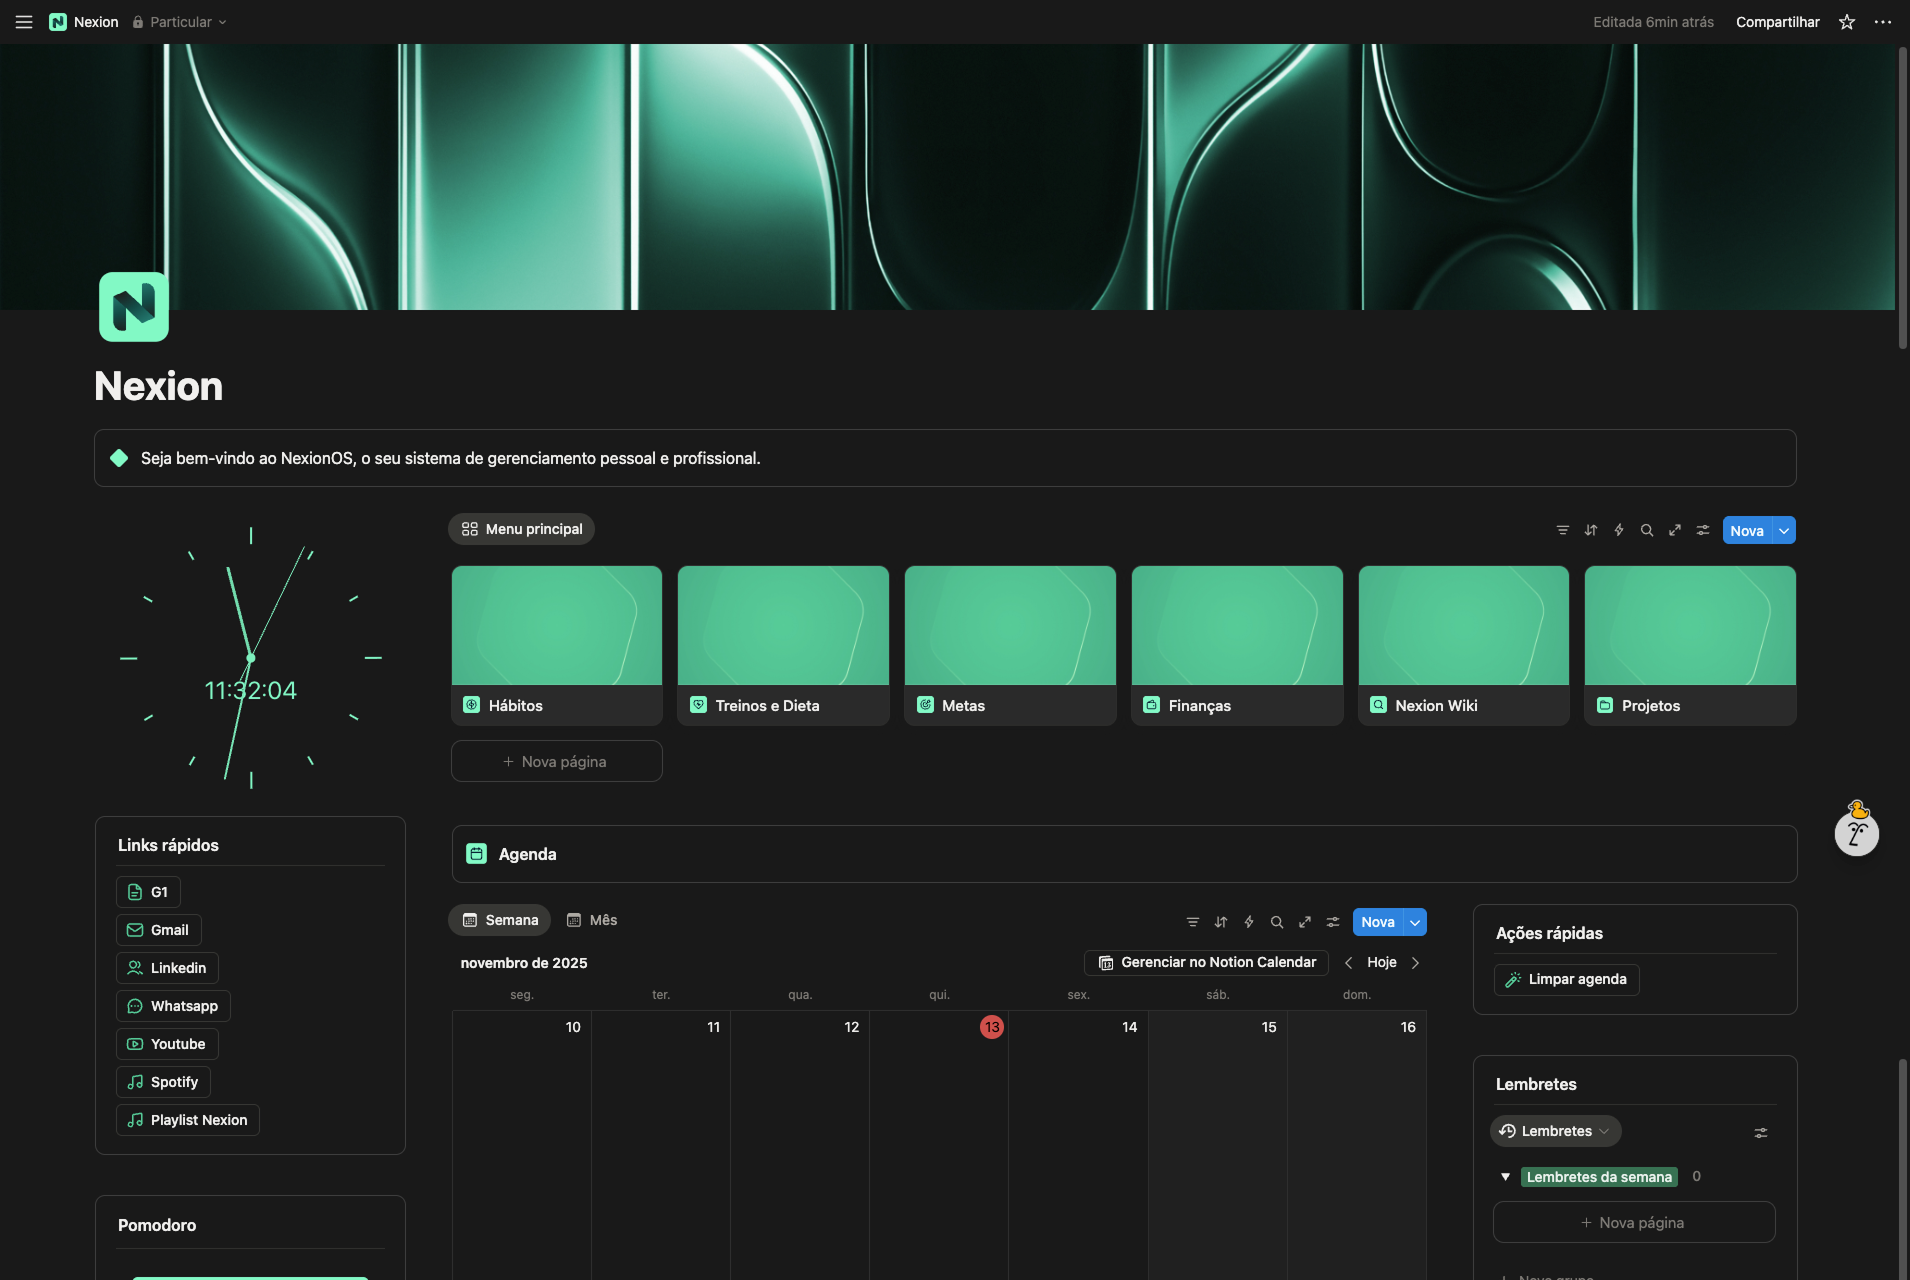Open the Gerenciar no Notion Calendar button
This screenshot has height=1280, width=1910.
click(x=1205, y=962)
